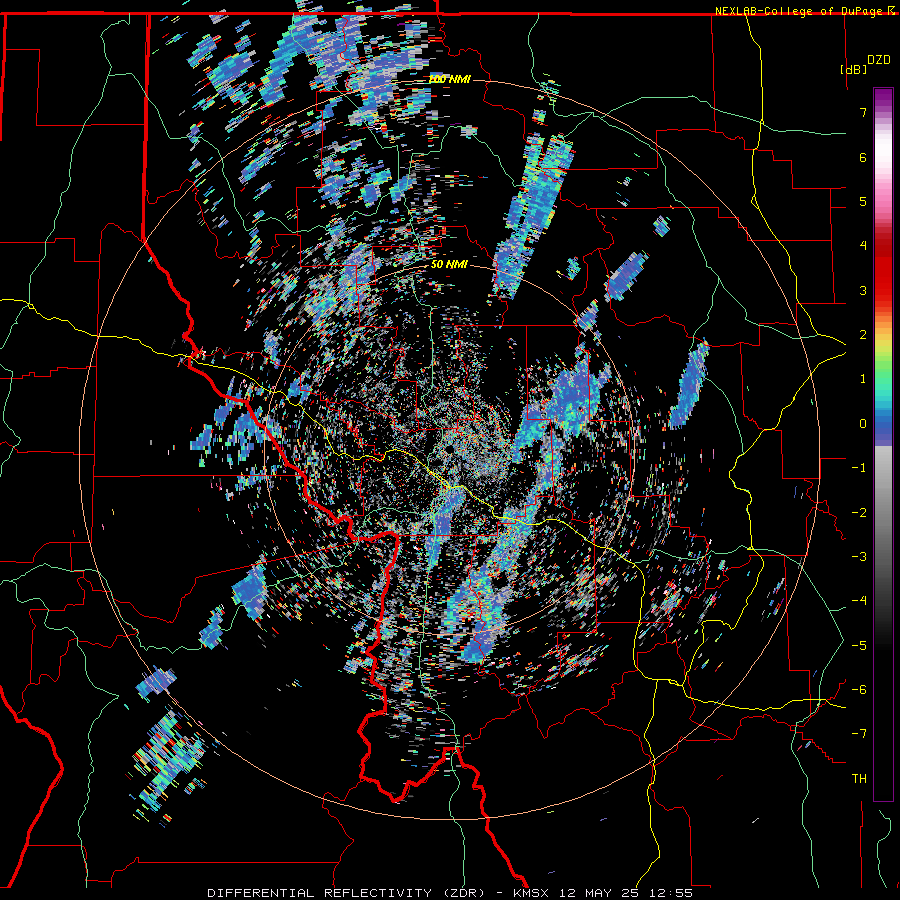The image size is (900, 900).
Task: Click the -3 value on color scale
Action: coord(859,557)
